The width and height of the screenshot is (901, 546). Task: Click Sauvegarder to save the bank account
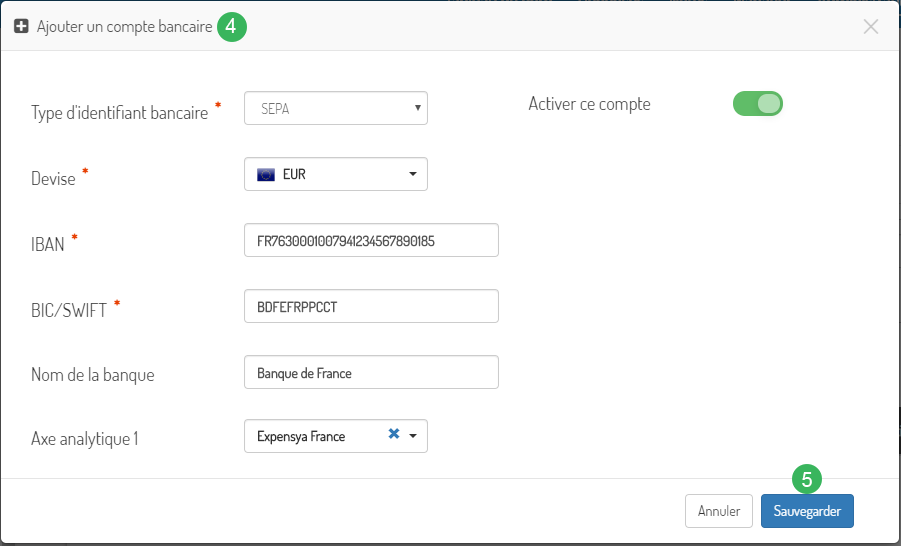807,511
